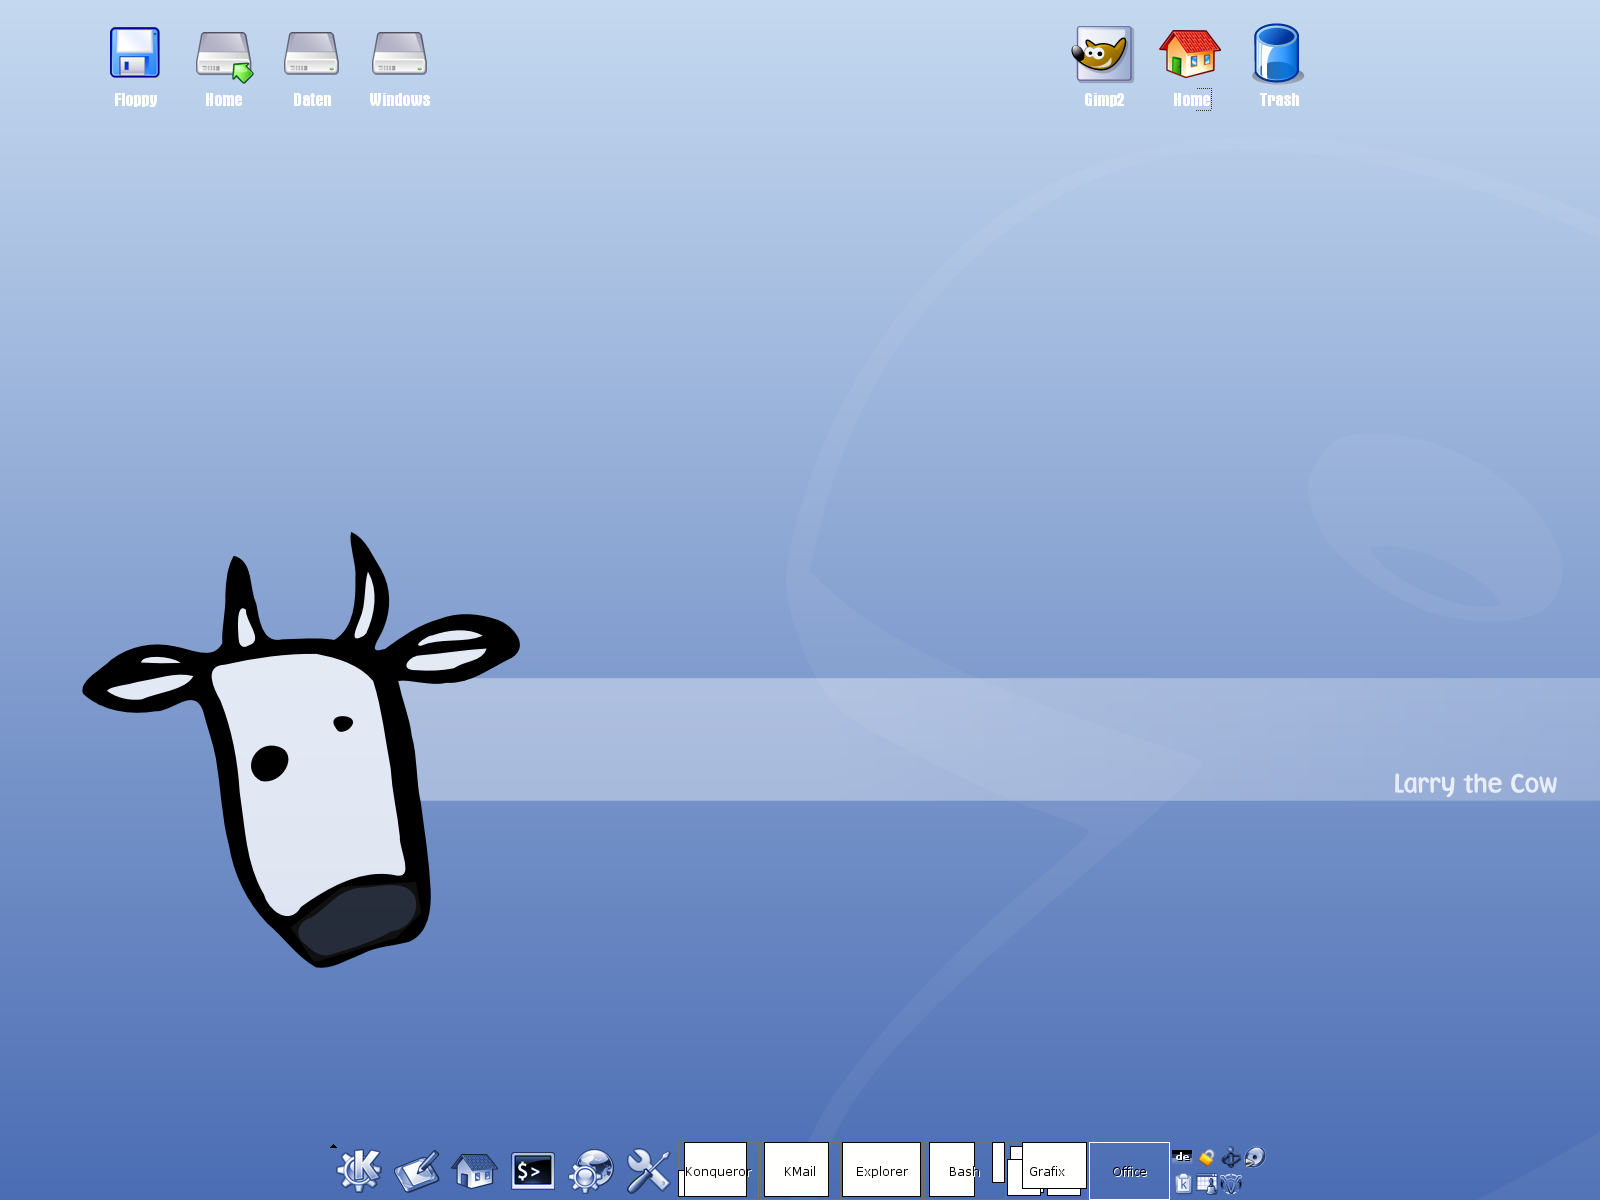Click the CD player tray icon
This screenshot has width=1600, height=1200.
pos(1255,1158)
